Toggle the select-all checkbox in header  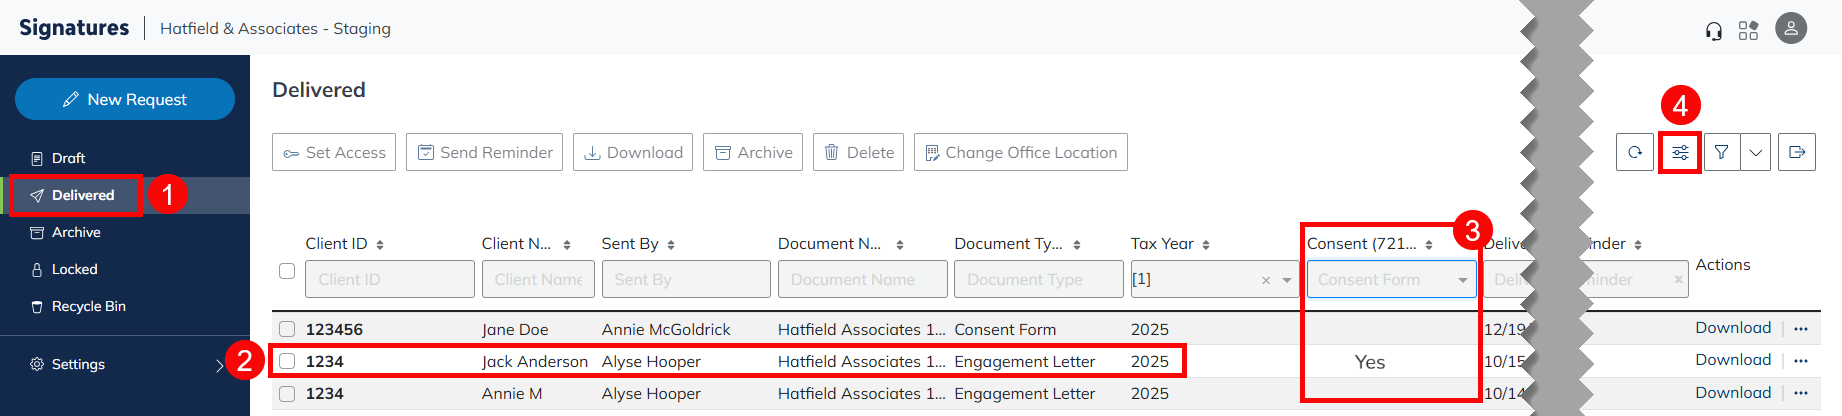[x=287, y=271]
